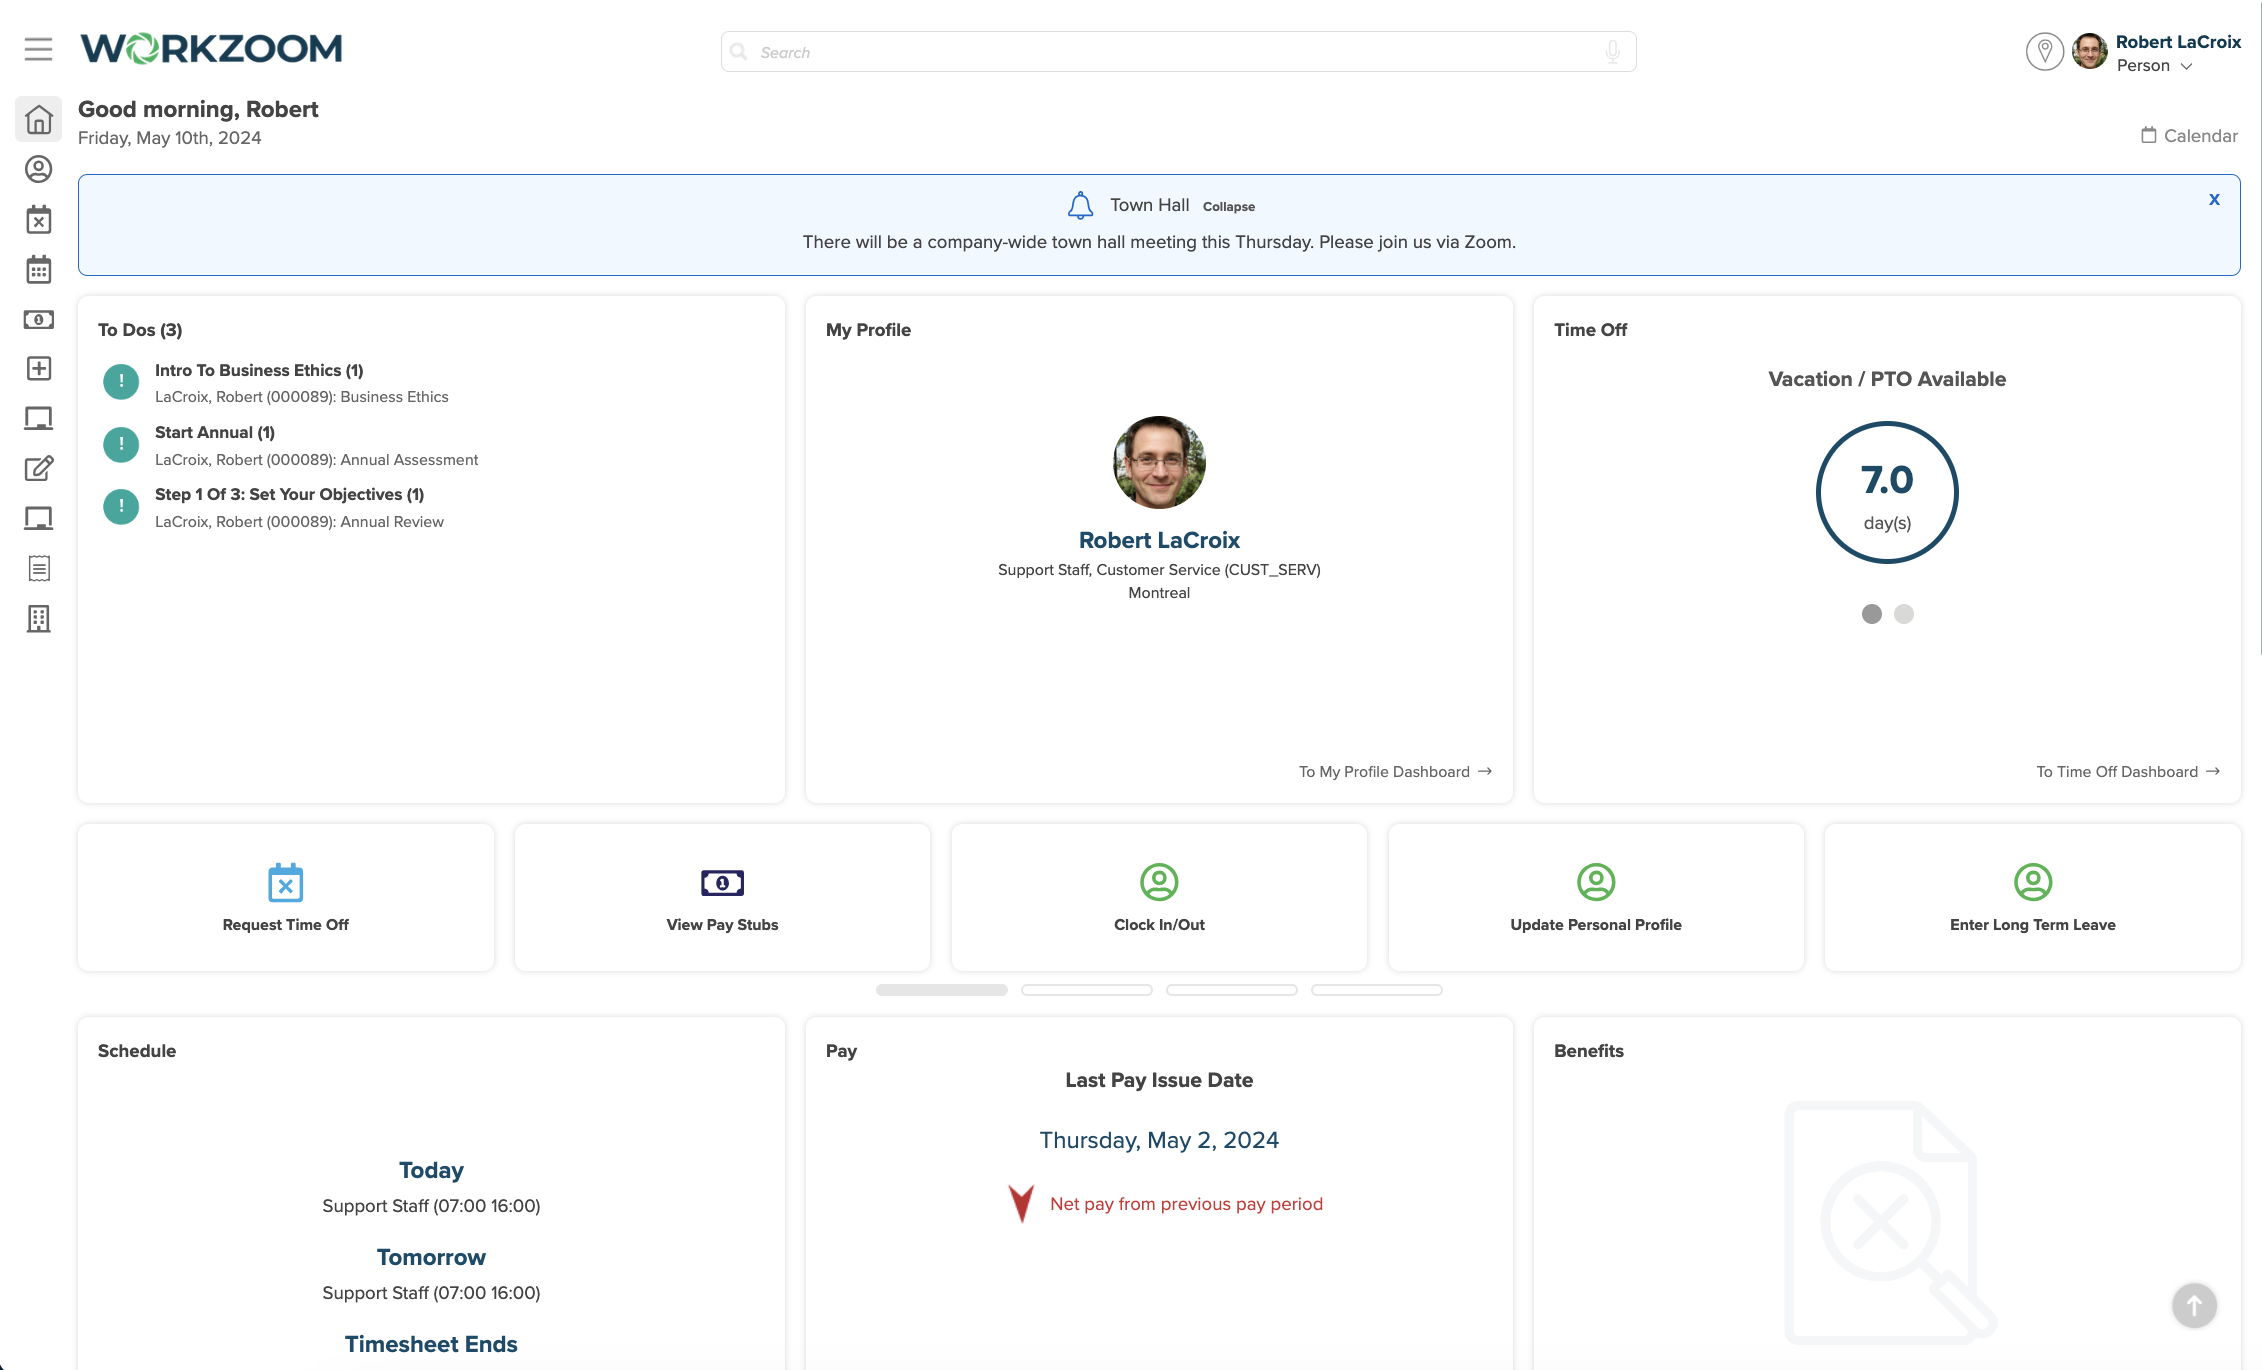Dismiss the Town Hall banner with the X
Screen dimensions: 2262x1370
(2214, 199)
